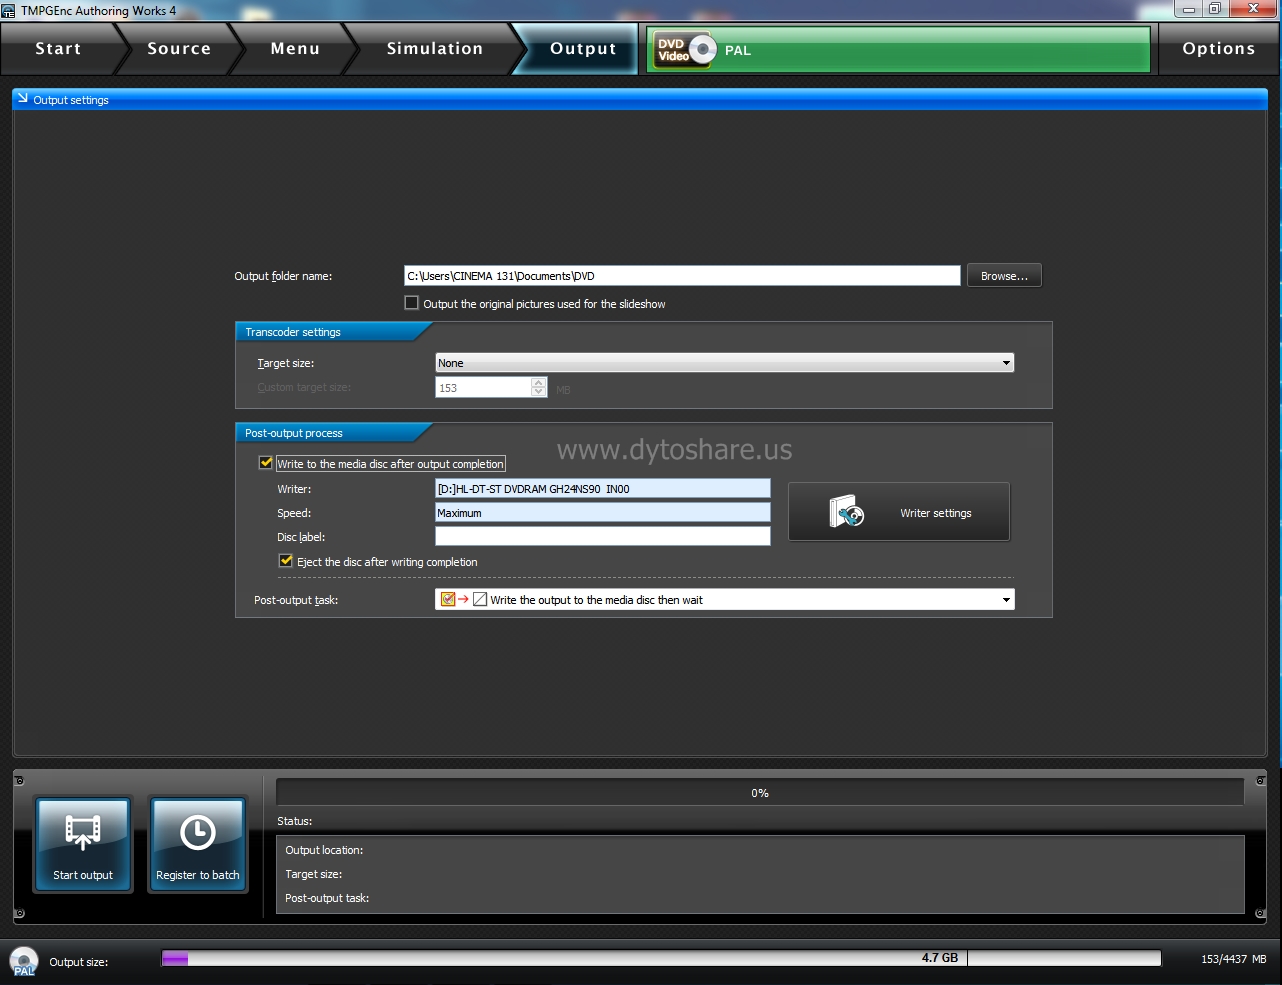Click the Output folder name field
Screen dimensions: 1282x985
click(x=682, y=276)
